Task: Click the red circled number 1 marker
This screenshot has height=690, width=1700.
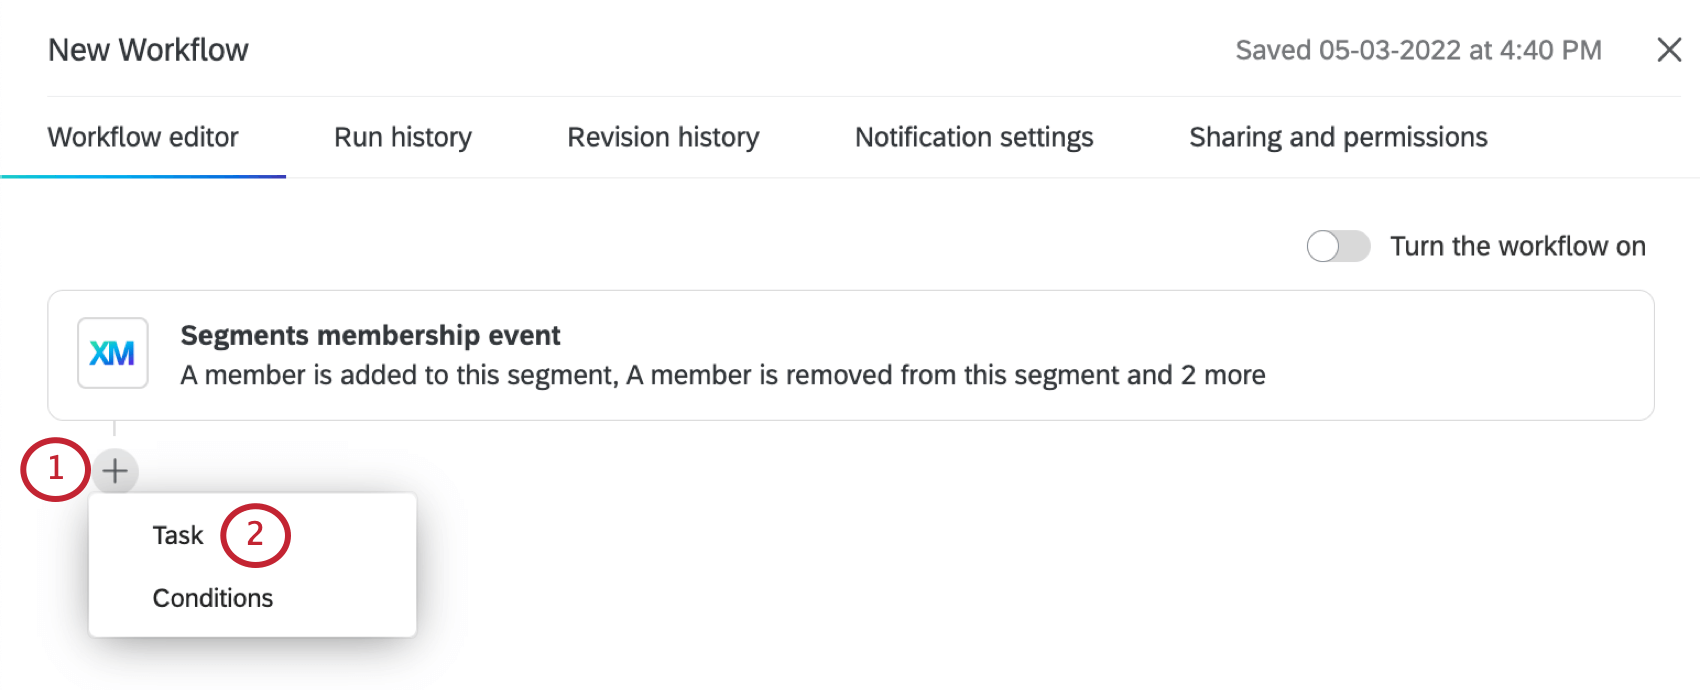Action: coord(55,469)
